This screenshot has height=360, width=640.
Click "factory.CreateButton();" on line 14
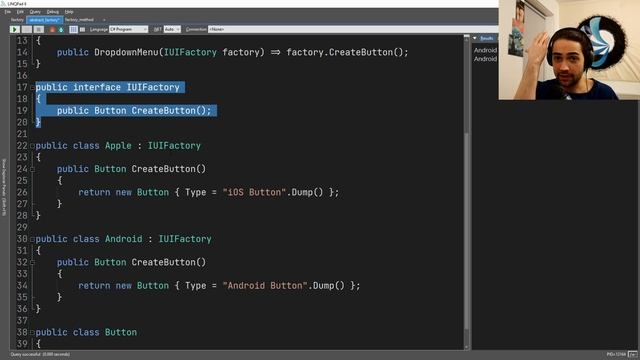347,52
